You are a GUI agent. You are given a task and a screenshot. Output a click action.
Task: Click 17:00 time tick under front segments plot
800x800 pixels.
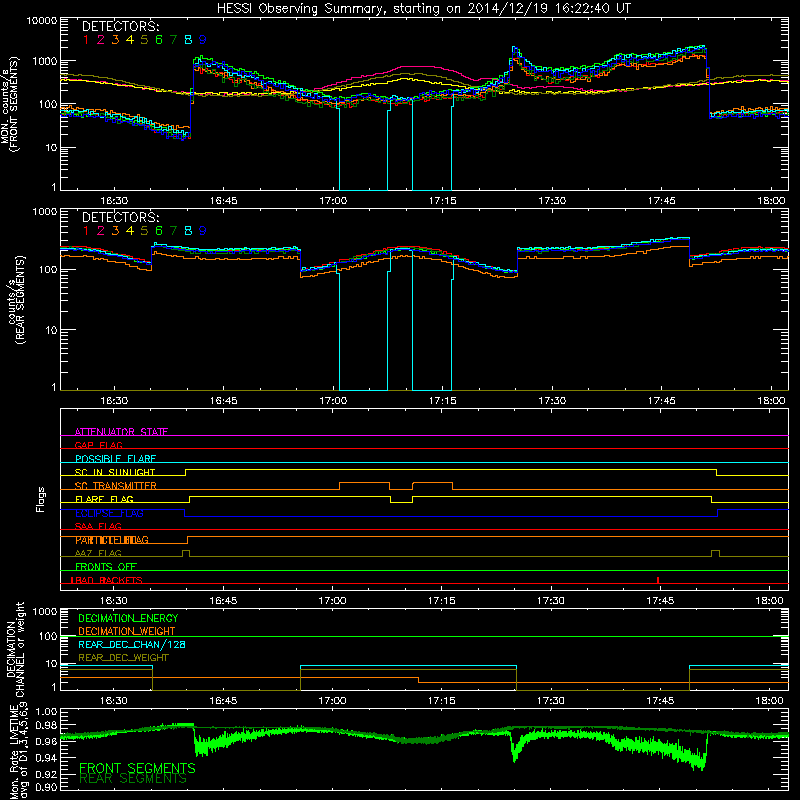[333, 201]
